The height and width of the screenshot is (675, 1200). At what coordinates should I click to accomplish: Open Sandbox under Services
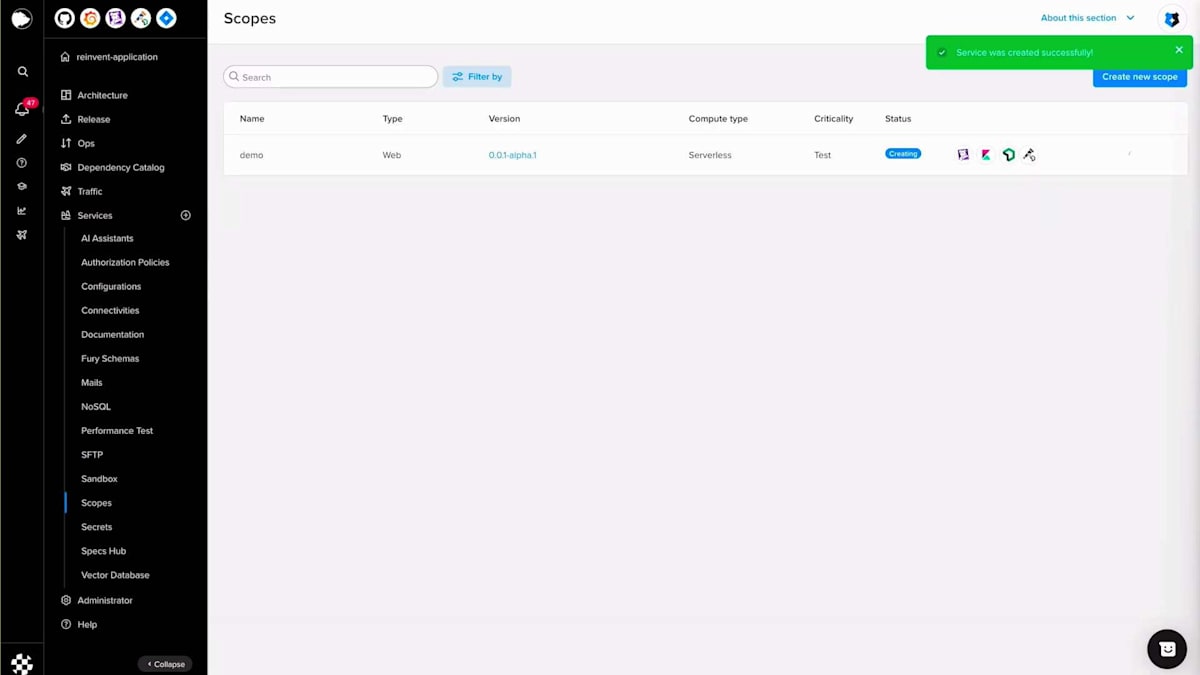pyautogui.click(x=99, y=478)
